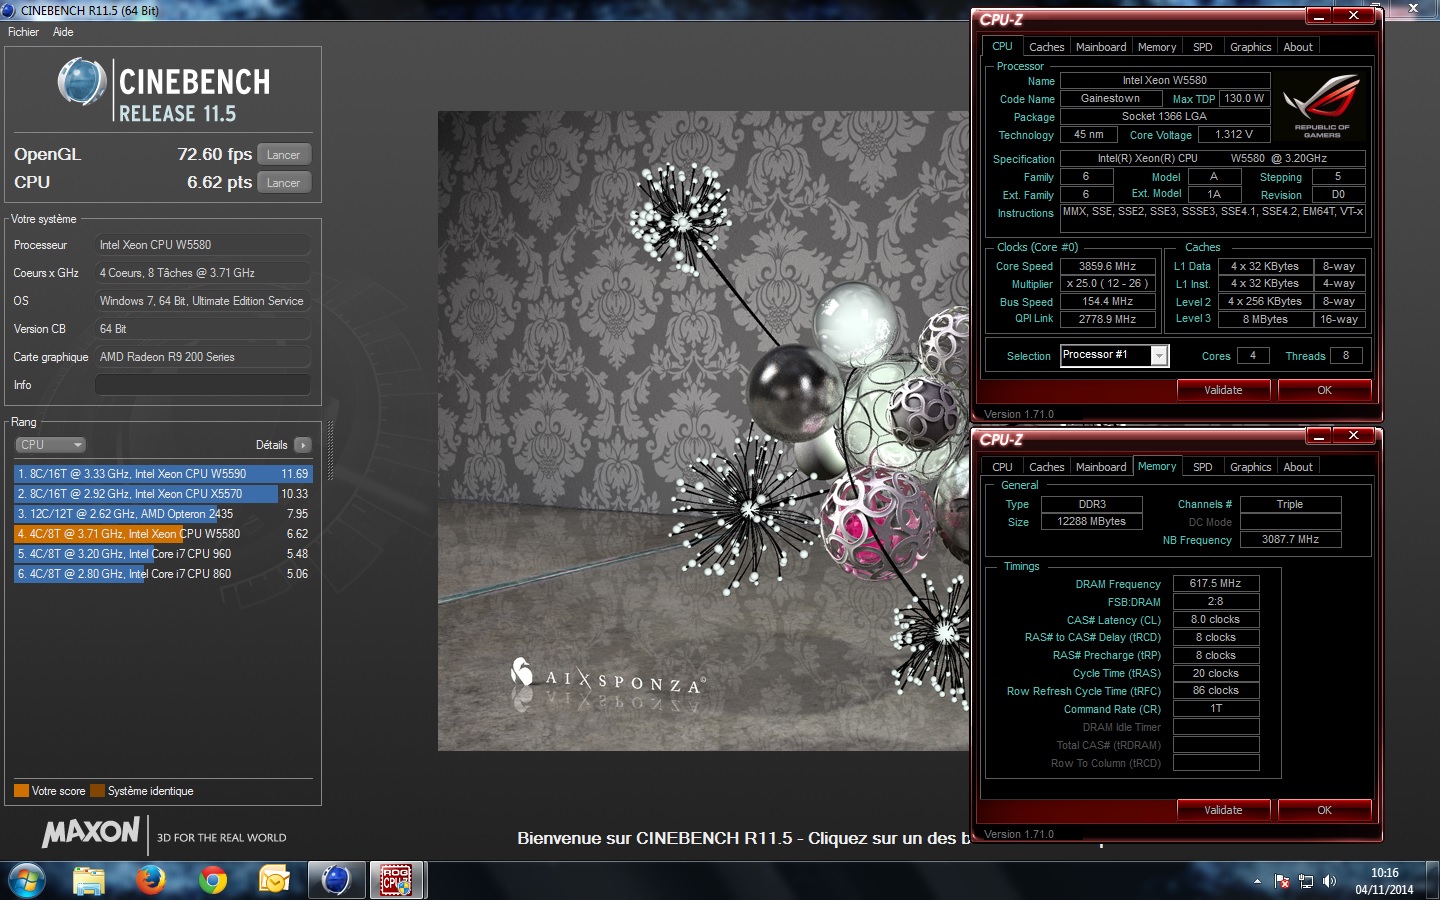Open the CPU ranking dropdown
1440x900 pixels.
pyautogui.click(x=50, y=445)
